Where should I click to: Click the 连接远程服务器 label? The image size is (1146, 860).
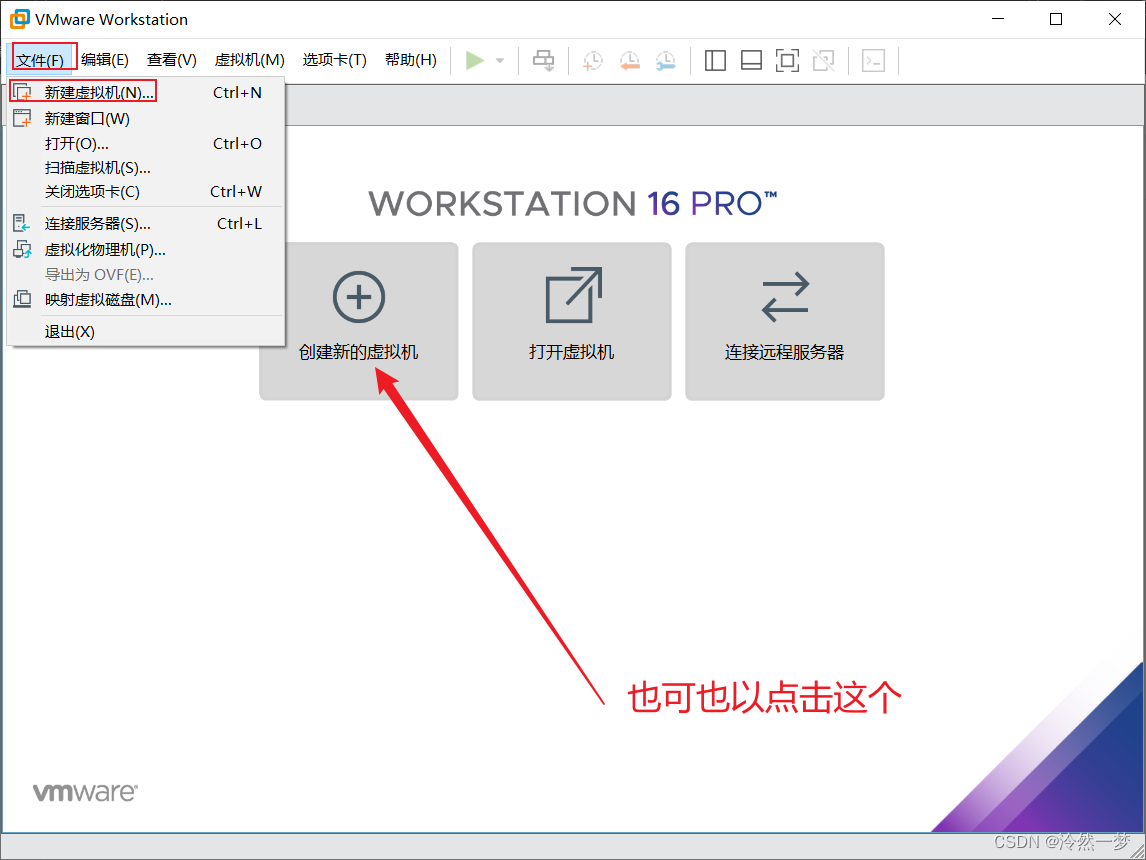(785, 352)
